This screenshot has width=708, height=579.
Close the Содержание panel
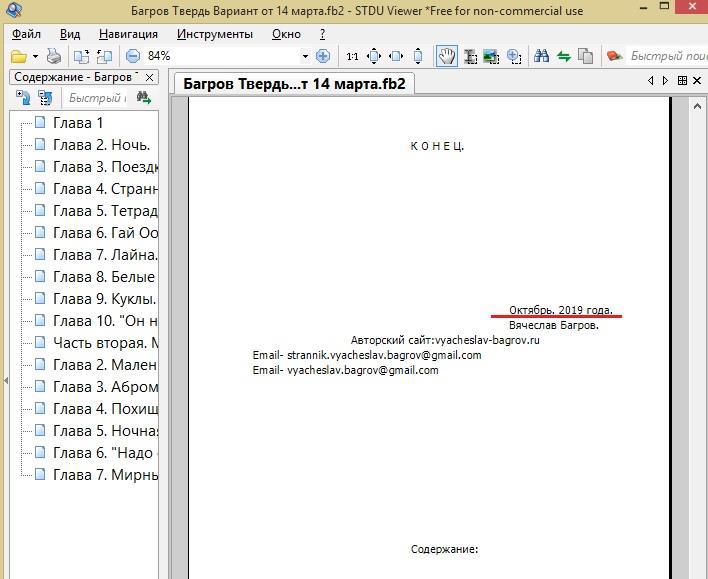pos(150,77)
